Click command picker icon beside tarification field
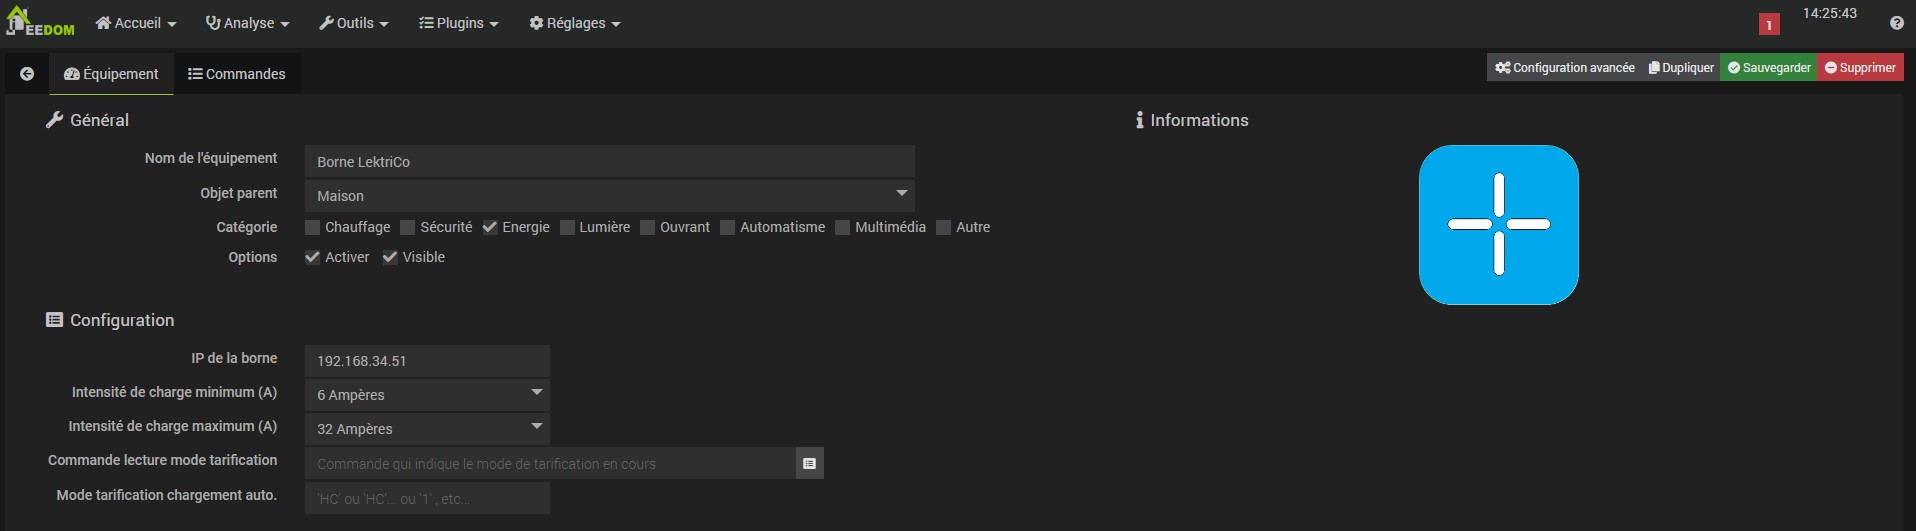Viewport: 1916px width, 531px height. [810, 463]
